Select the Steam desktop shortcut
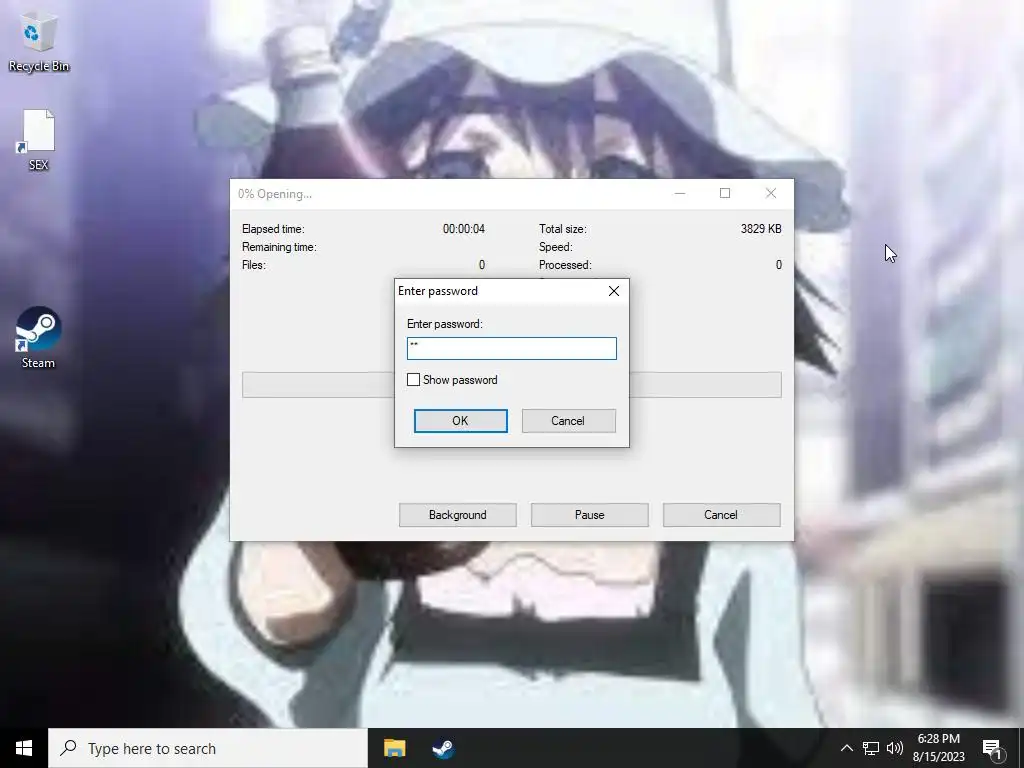The image size is (1024, 768). tap(39, 338)
